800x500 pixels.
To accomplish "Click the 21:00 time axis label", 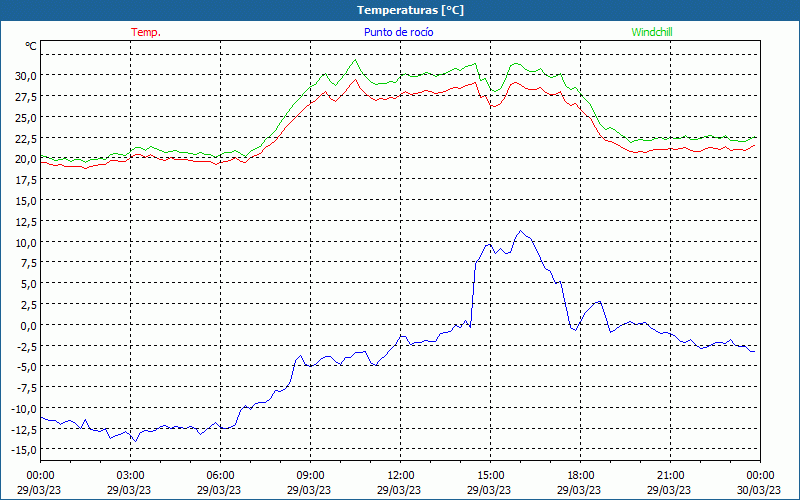I will (670, 476).
